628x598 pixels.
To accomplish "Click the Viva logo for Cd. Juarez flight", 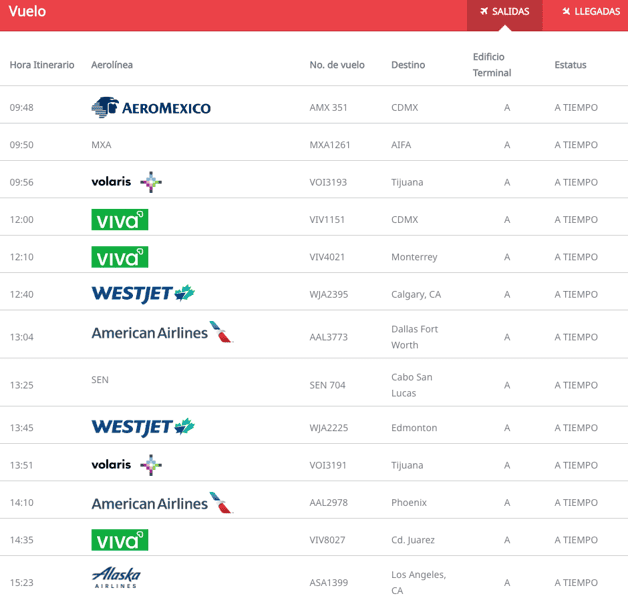I will click(x=119, y=540).
